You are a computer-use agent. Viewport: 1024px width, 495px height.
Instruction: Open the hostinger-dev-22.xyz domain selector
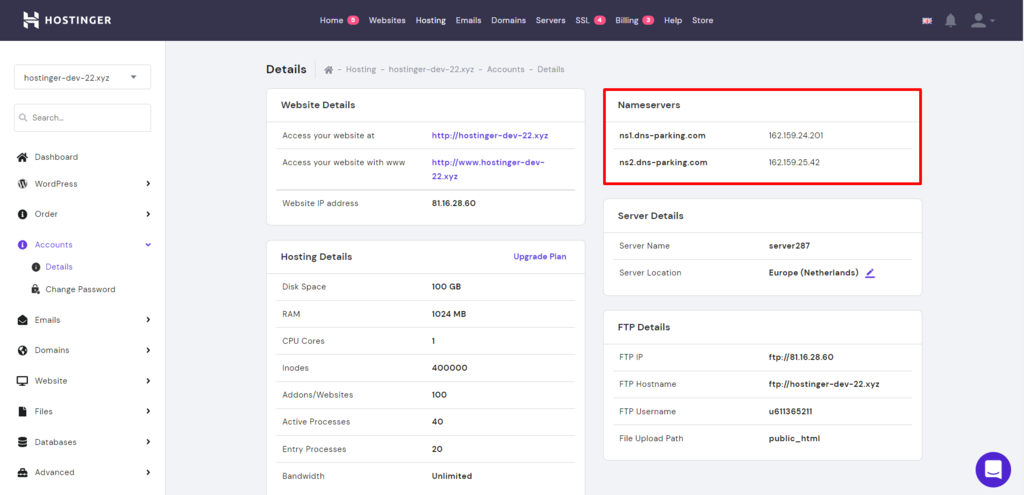pos(82,77)
